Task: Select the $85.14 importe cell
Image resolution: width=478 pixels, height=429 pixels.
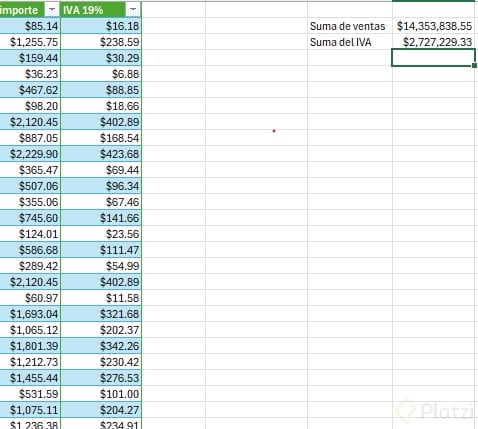Action: (30, 26)
